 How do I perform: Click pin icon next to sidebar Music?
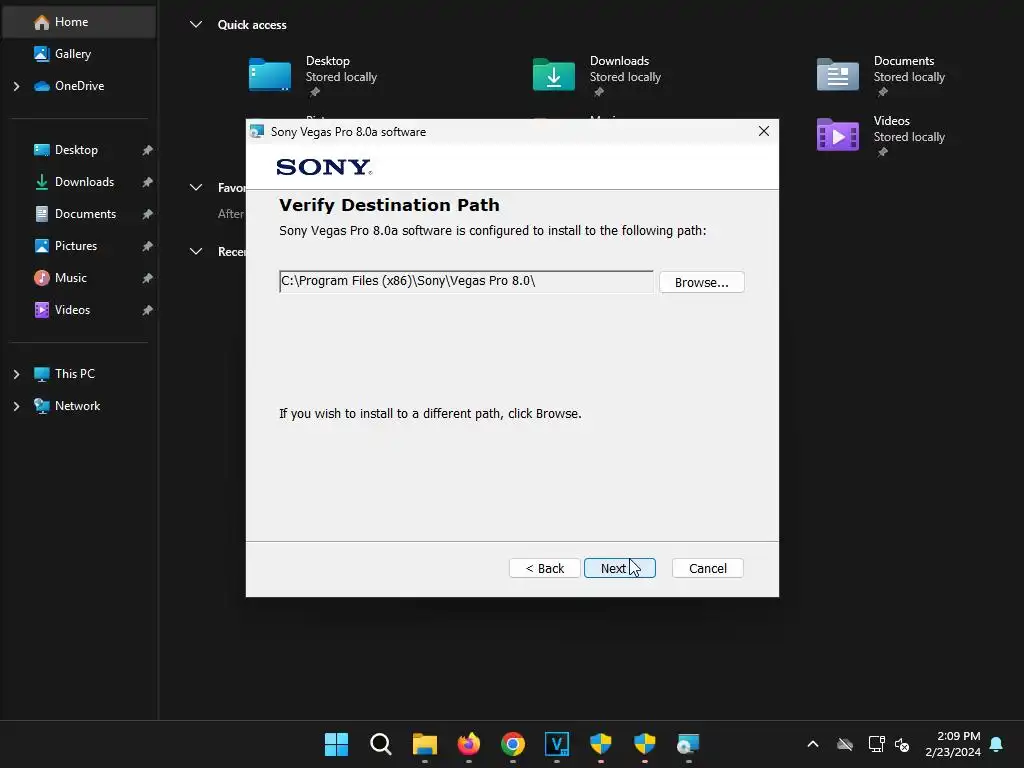(148, 278)
